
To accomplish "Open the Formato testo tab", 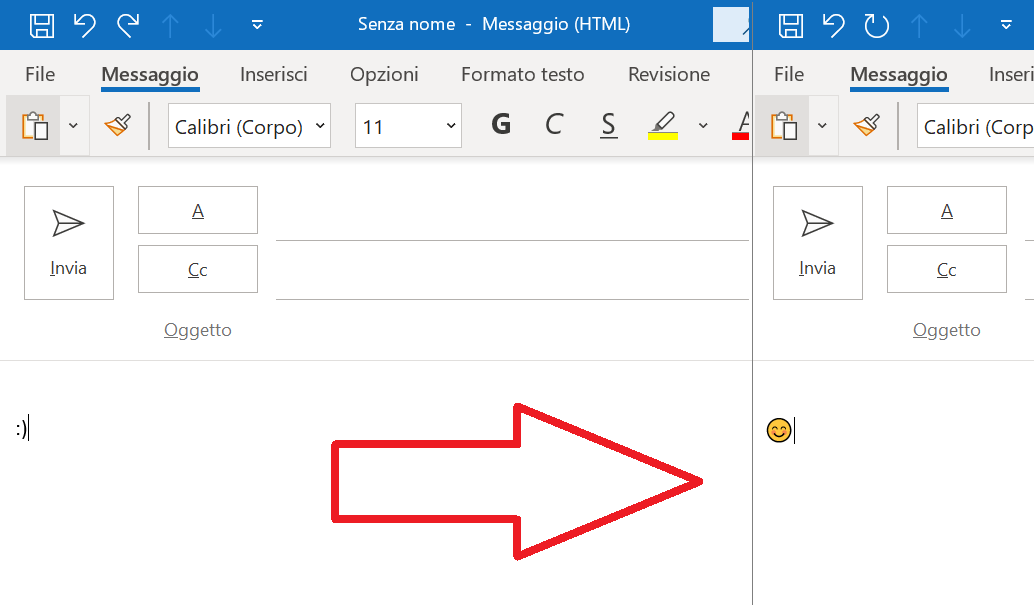I will (x=522, y=75).
